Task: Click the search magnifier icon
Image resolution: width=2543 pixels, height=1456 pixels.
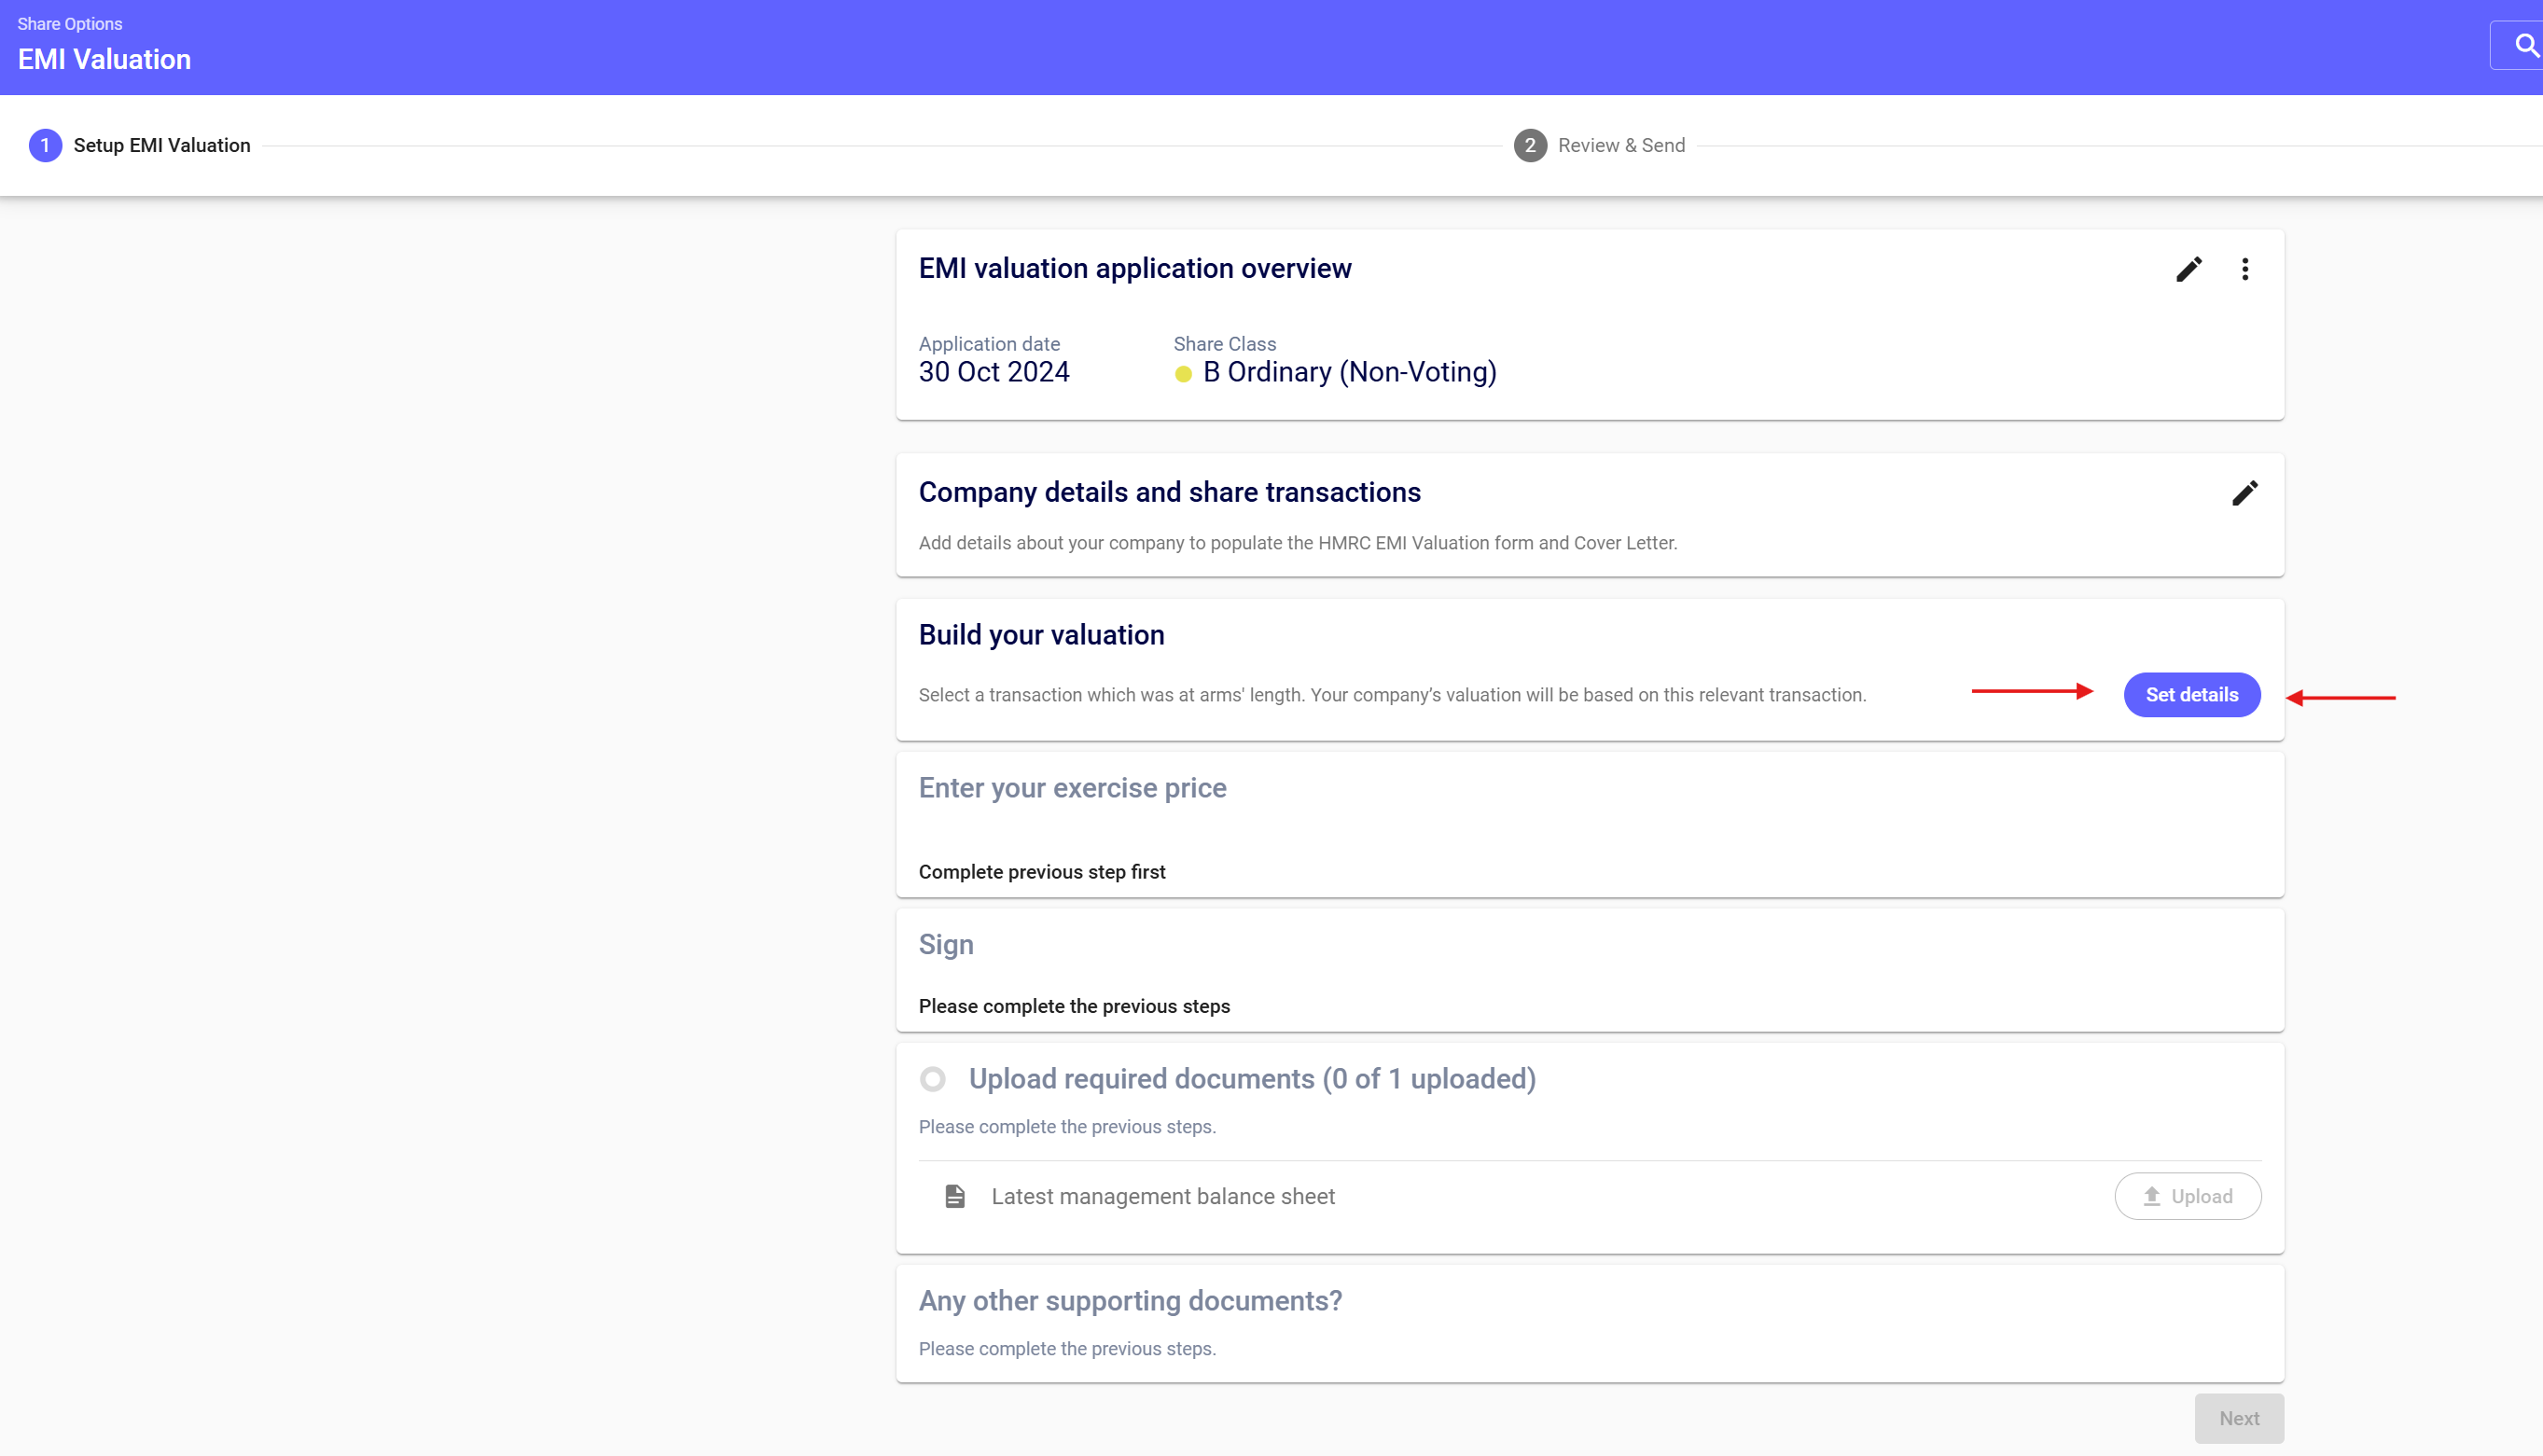Action: [x=2526, y=45]
